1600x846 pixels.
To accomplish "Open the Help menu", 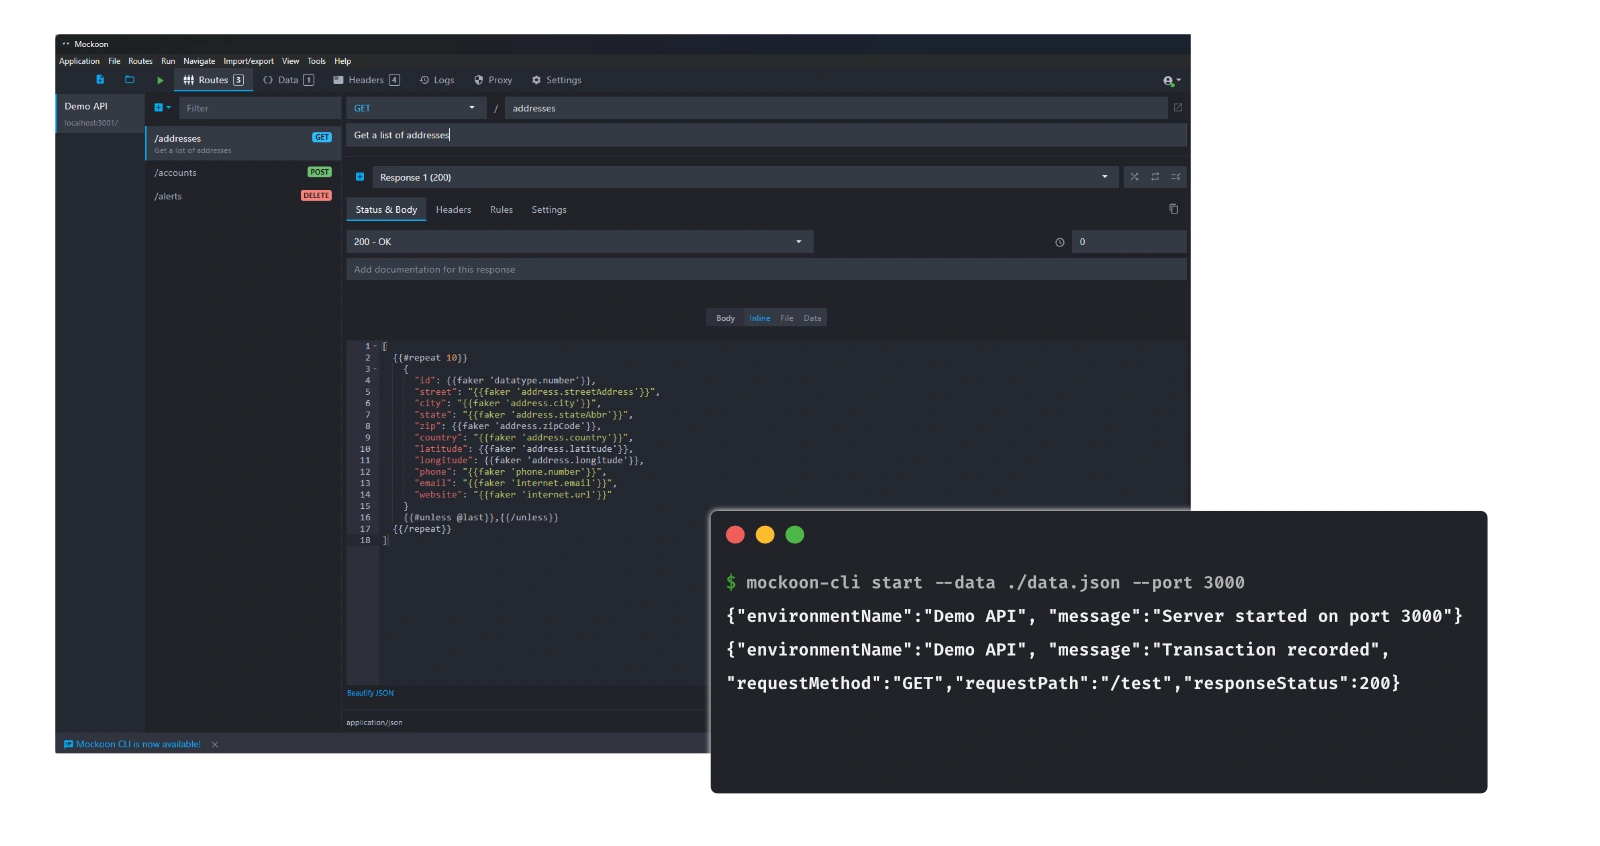I will (x=343, y=61).
